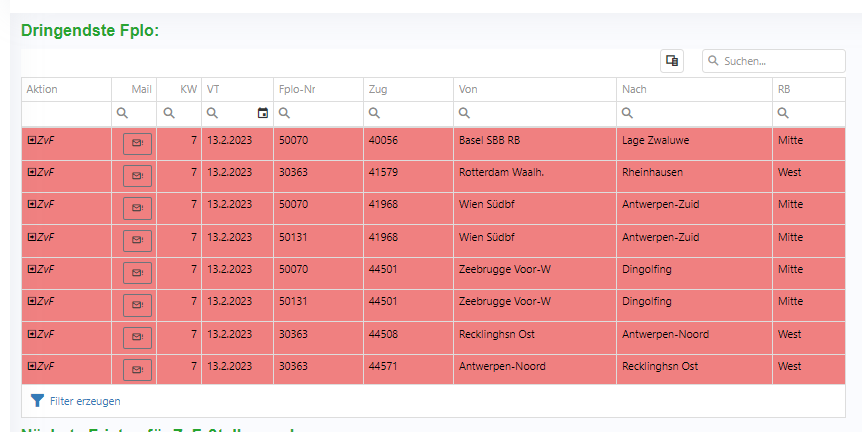Image resolution: width=862 pixels, height=432 pixels.
Task: Expand ZvF for Rotterdam Waalh. row
Action: [32, 172]
